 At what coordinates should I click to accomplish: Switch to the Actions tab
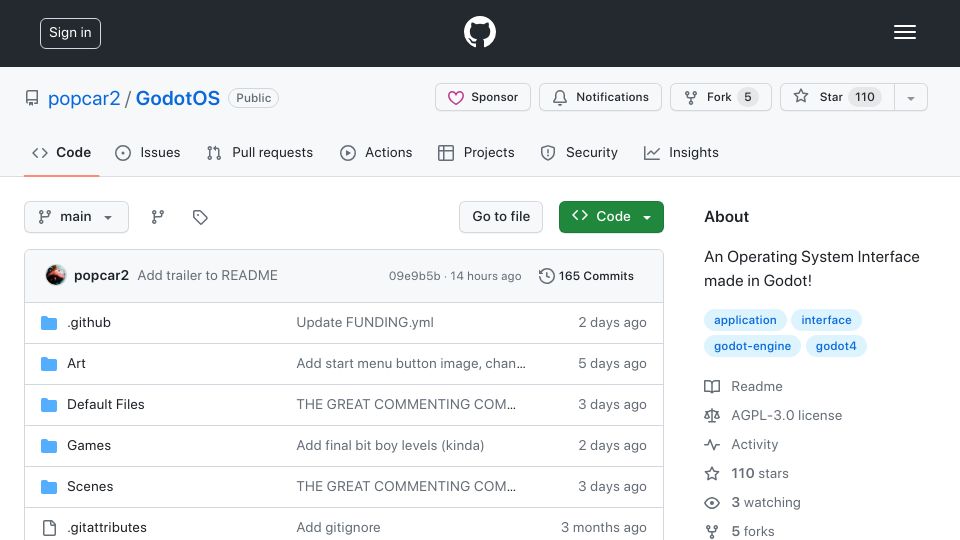tap(376, 152)
